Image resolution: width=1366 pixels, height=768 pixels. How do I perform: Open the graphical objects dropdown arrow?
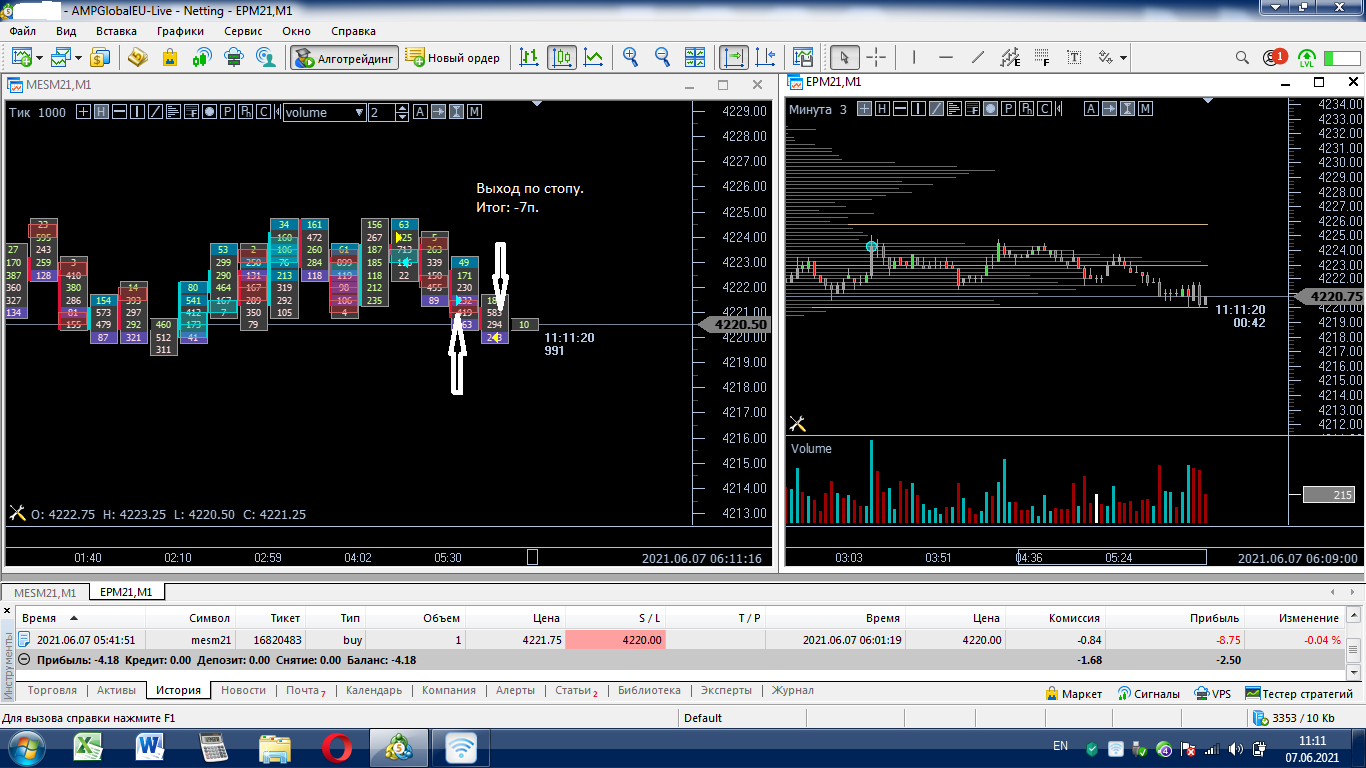click(x=1124, y=58)
